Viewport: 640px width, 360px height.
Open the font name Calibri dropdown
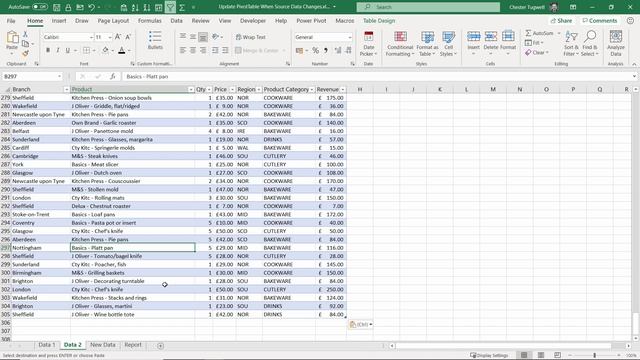91,37
